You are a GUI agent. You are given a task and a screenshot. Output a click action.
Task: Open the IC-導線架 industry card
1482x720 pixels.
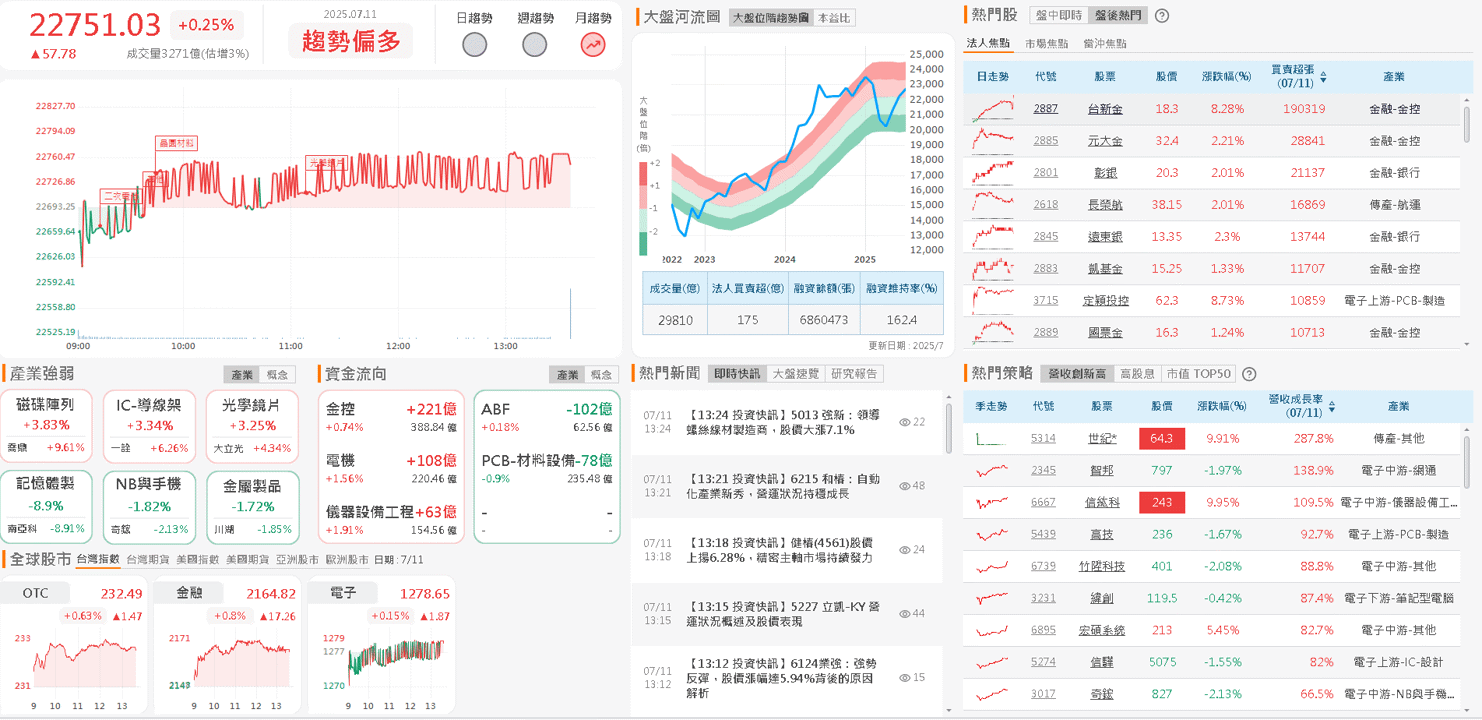coord(149,424)
